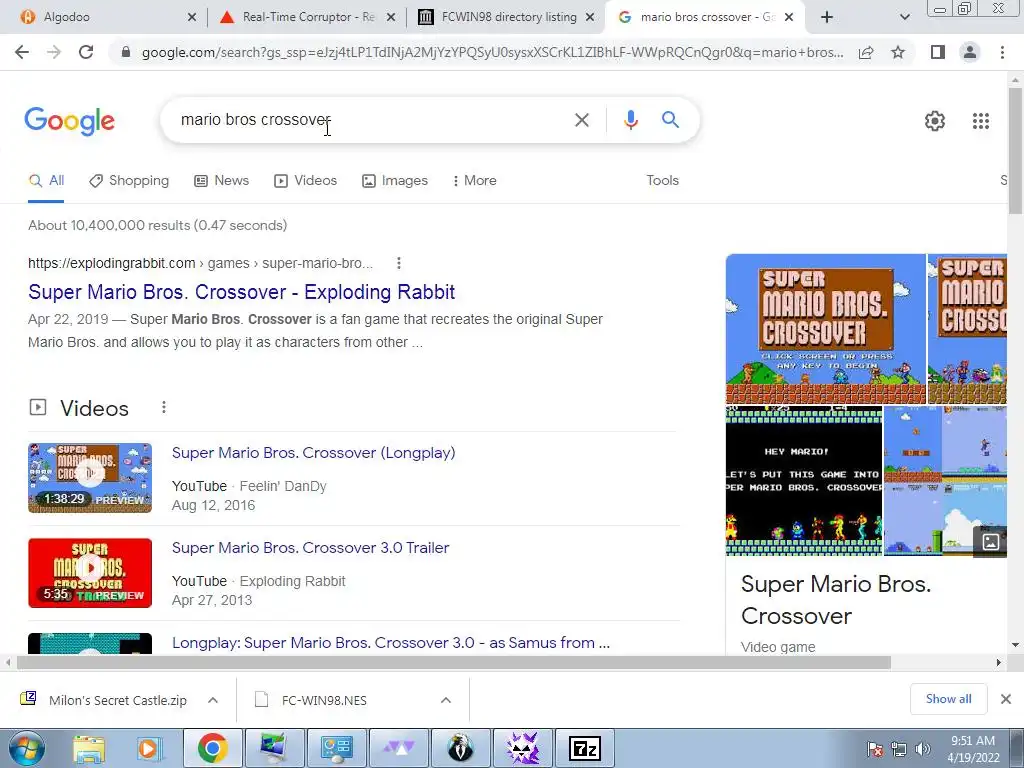Click the explodingrabbit.com breadcrumb URL
The image size is (1024, 768).
tap(200, 263)
